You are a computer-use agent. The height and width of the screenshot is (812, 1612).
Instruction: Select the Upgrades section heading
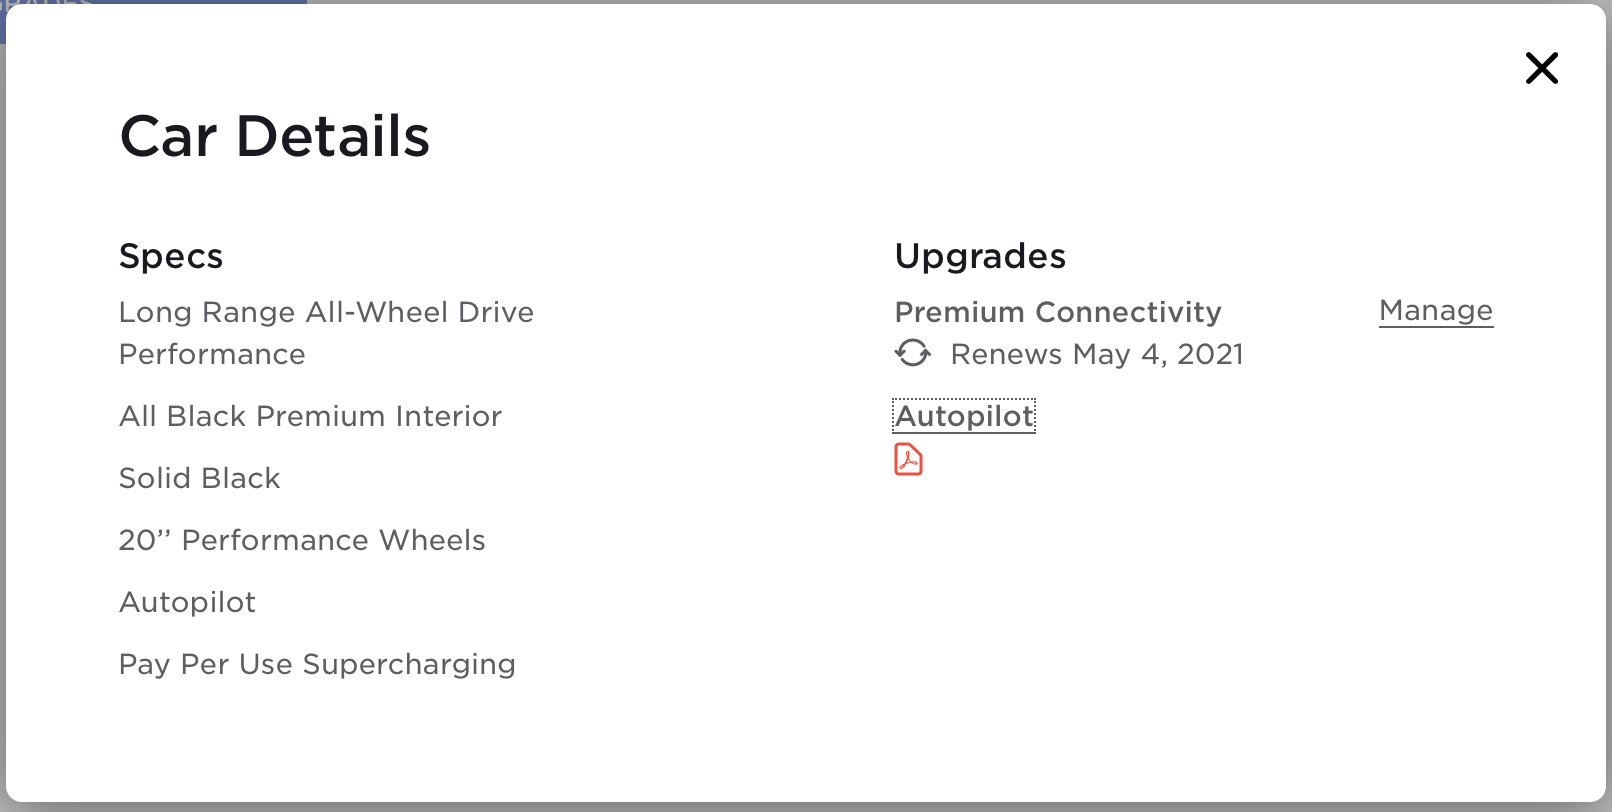tap(980, 256)
